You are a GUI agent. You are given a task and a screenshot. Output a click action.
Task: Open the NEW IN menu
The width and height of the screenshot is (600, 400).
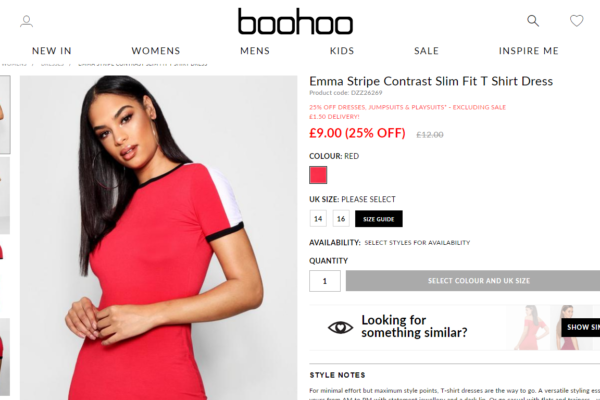(x=52, y=51)
